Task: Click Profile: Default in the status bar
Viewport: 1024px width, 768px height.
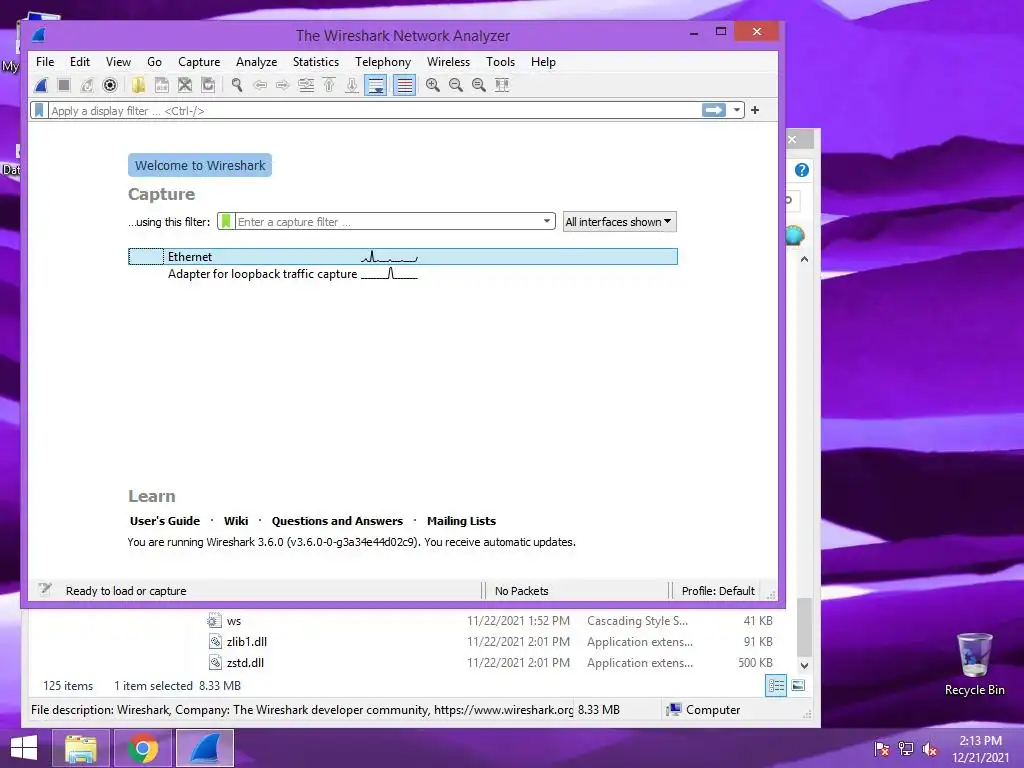Action: [x=718, y=590]
